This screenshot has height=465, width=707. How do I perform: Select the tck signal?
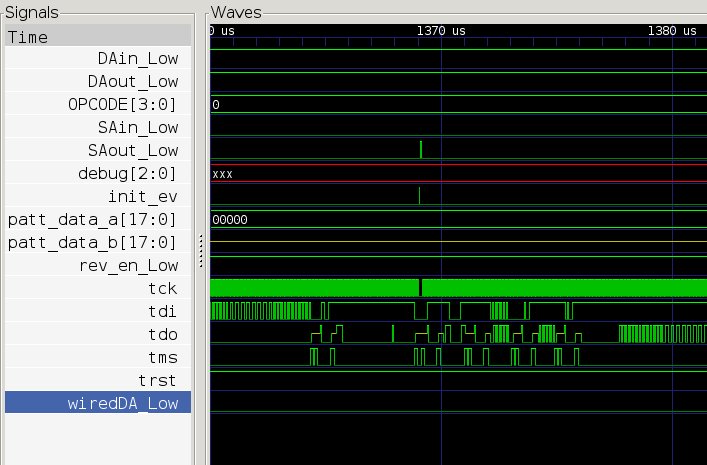tap(98, 289)
